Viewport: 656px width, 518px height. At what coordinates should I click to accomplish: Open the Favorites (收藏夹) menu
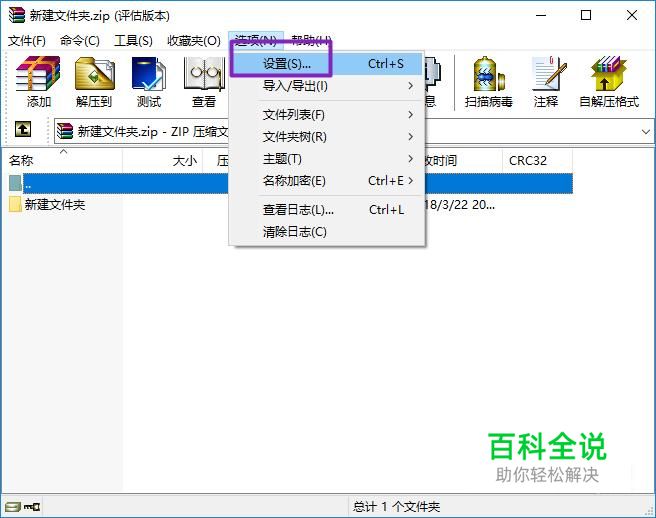[x=194, y=41]
